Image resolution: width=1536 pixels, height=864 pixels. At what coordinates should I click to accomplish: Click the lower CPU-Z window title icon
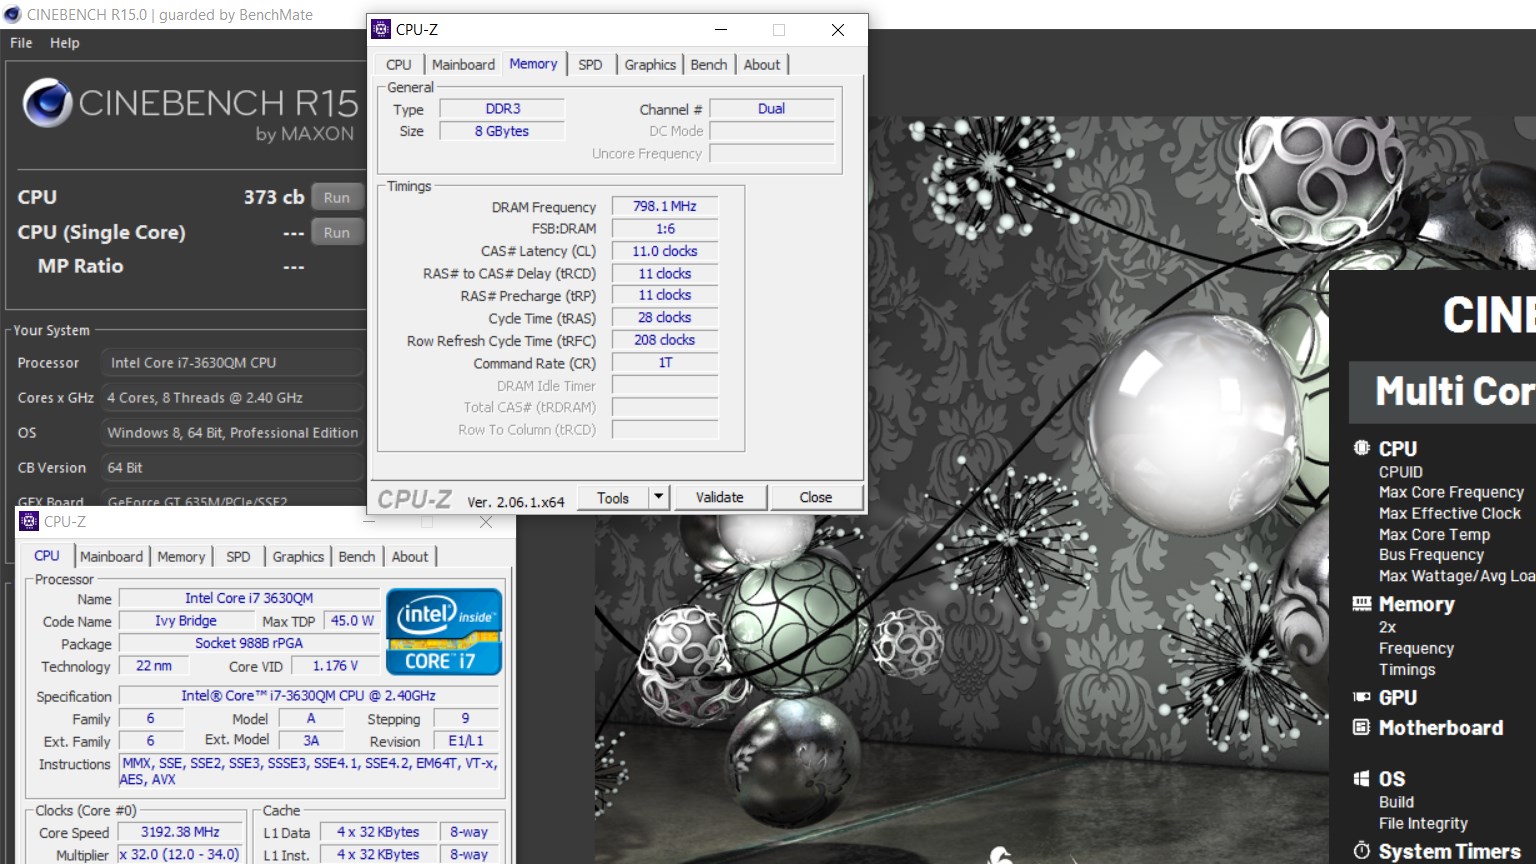coord(29,521)
